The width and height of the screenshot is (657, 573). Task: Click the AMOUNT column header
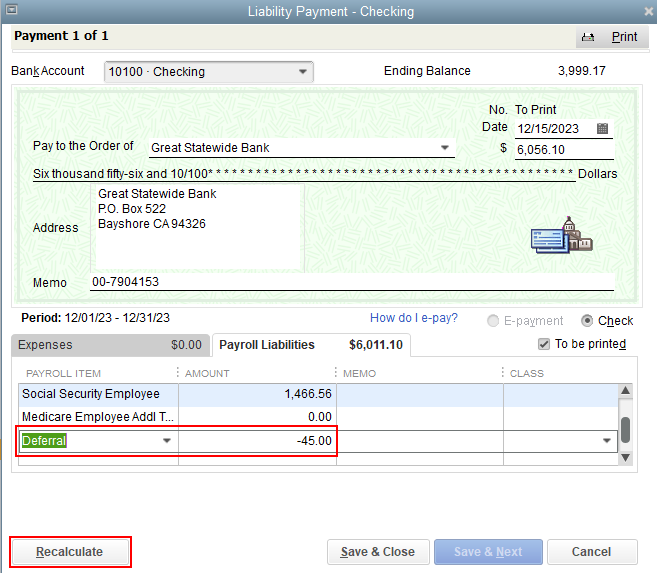click(x=207, y=373)
